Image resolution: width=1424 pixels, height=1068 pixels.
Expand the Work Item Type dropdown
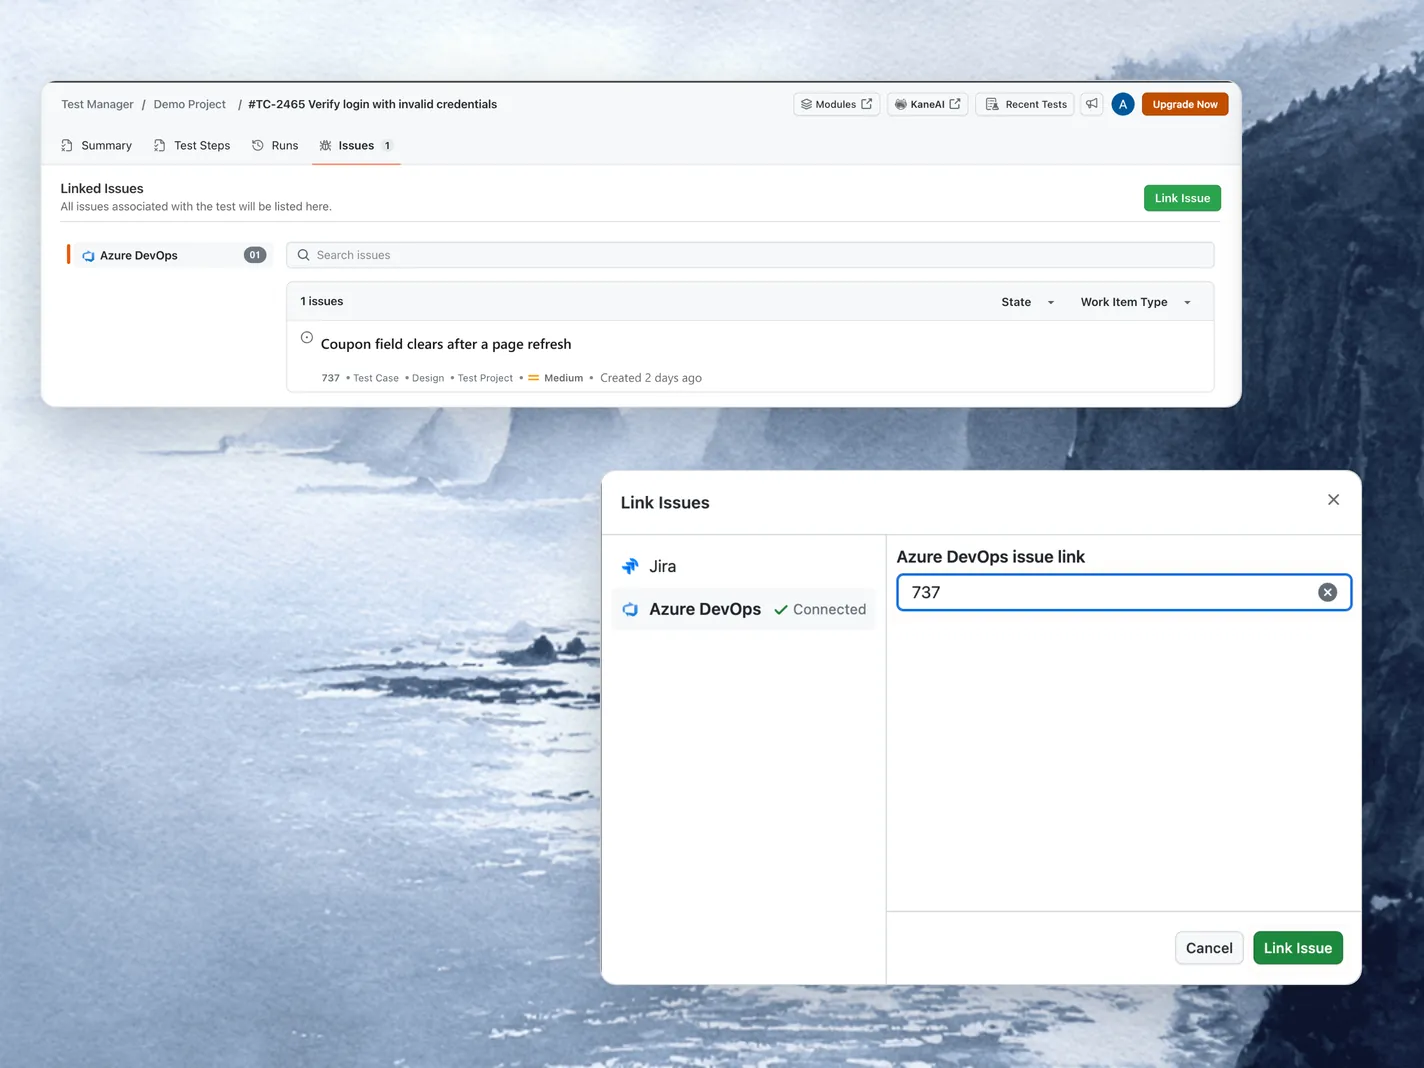click(1135, 302)
